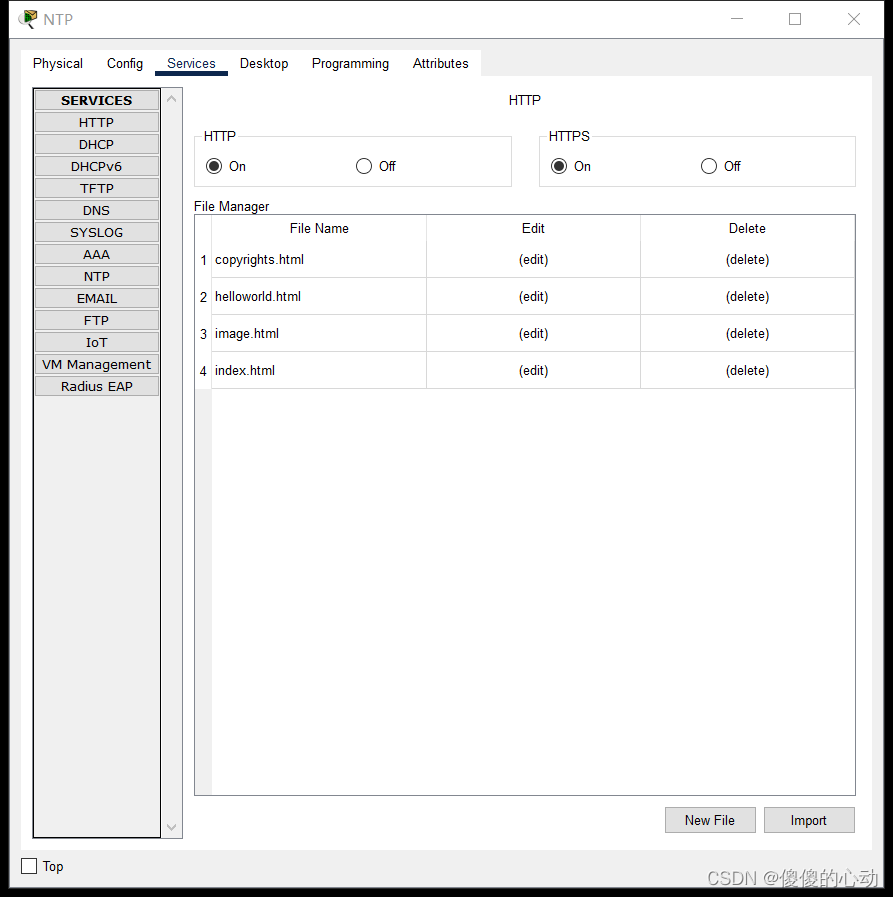Select the SYSLOG service
893x897 pixels.
pos(96,232)
